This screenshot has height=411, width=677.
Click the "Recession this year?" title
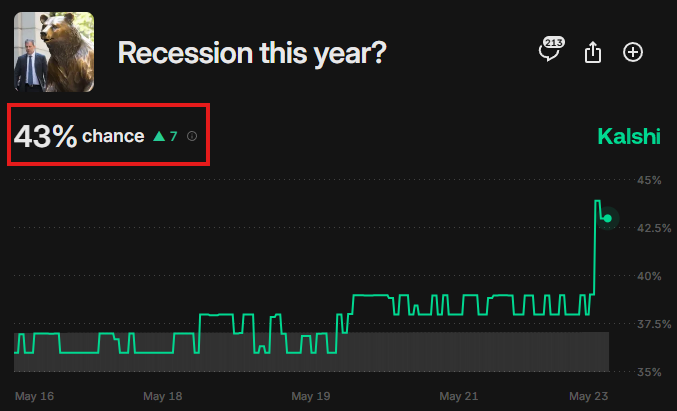tap(252, 53)
